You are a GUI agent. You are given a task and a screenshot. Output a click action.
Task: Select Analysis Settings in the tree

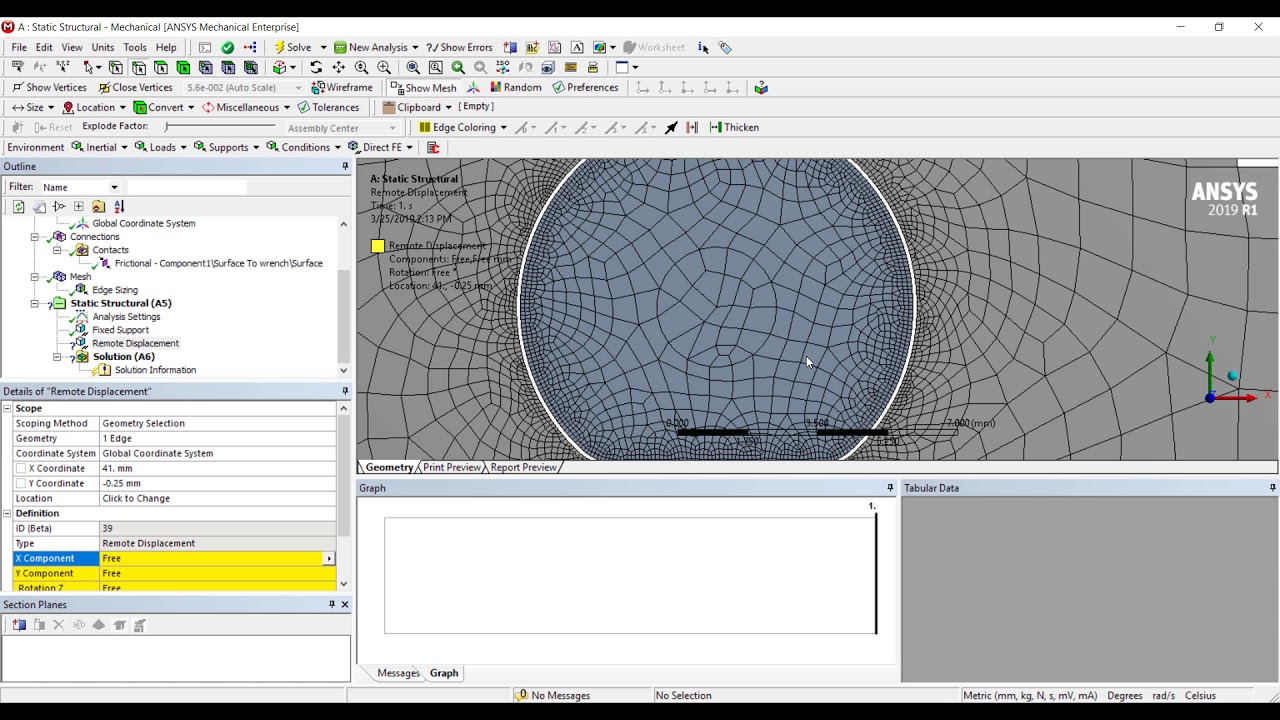126,317
